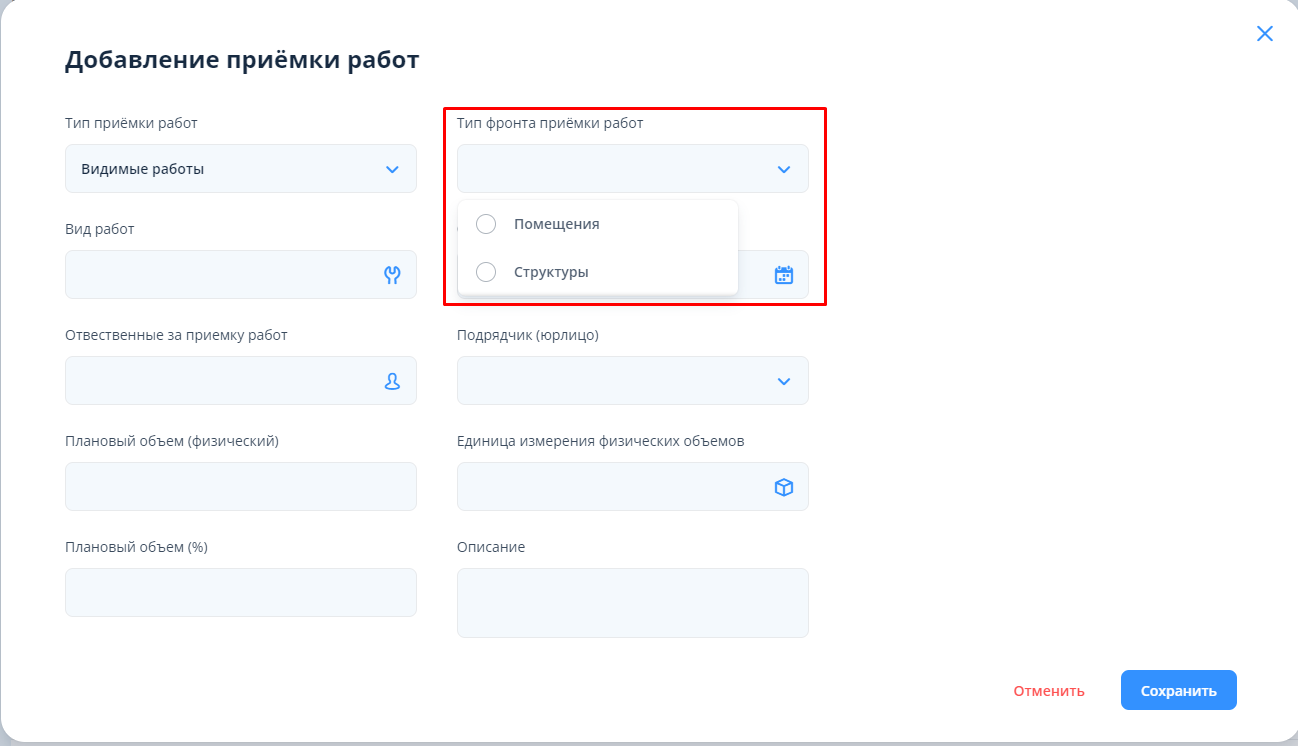Click the empty Тип фронта приёмки работ field

click(x=610, y=169)
